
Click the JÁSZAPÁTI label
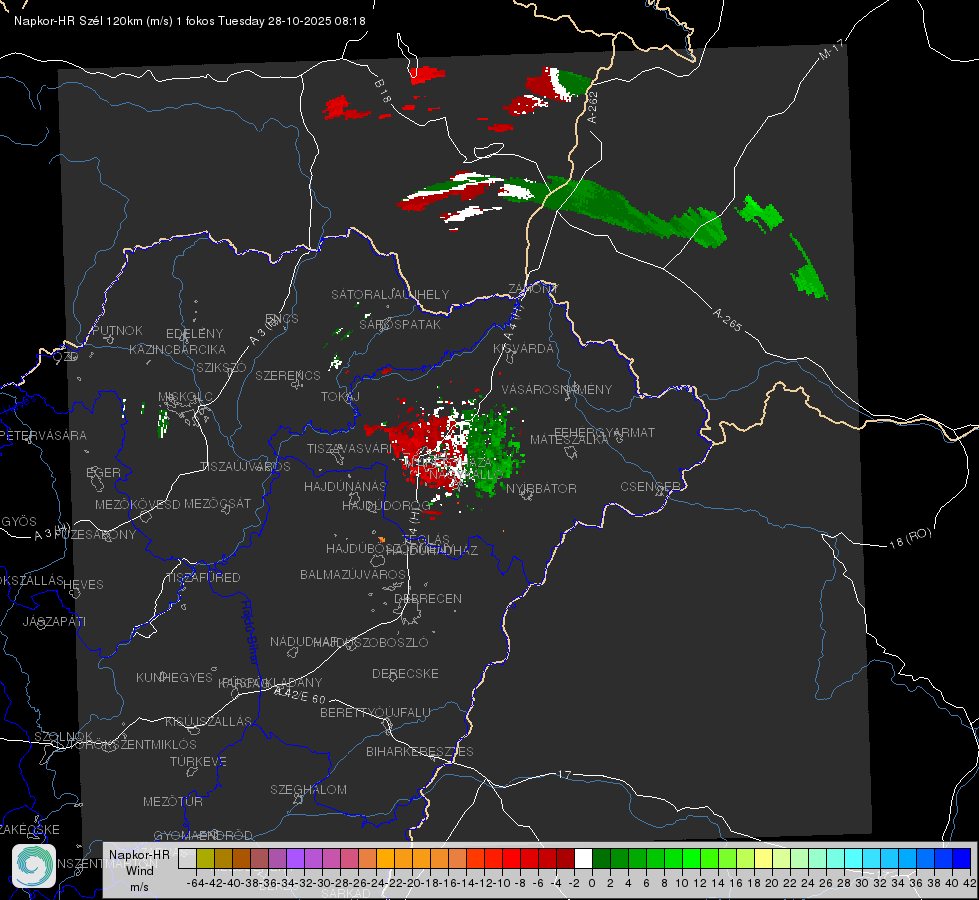coord(54,621)
